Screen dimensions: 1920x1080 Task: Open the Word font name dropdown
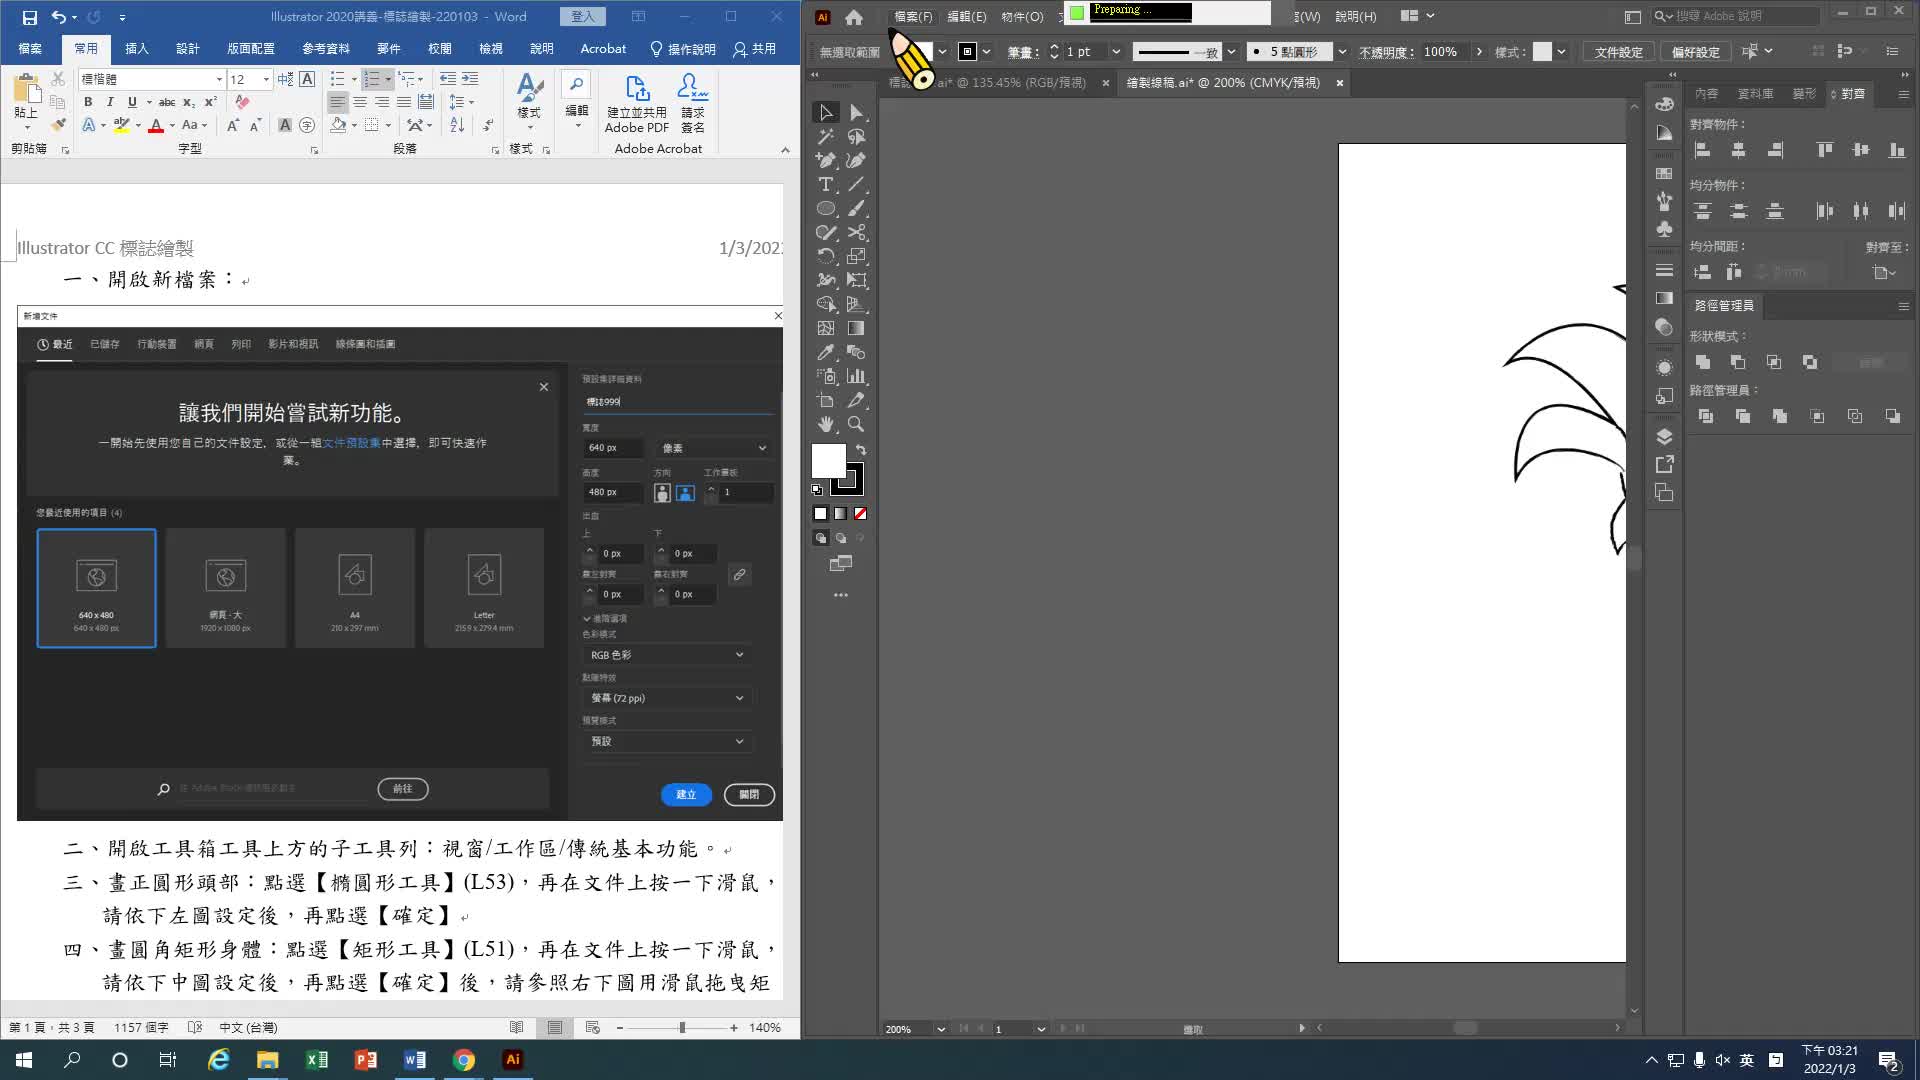219,79
